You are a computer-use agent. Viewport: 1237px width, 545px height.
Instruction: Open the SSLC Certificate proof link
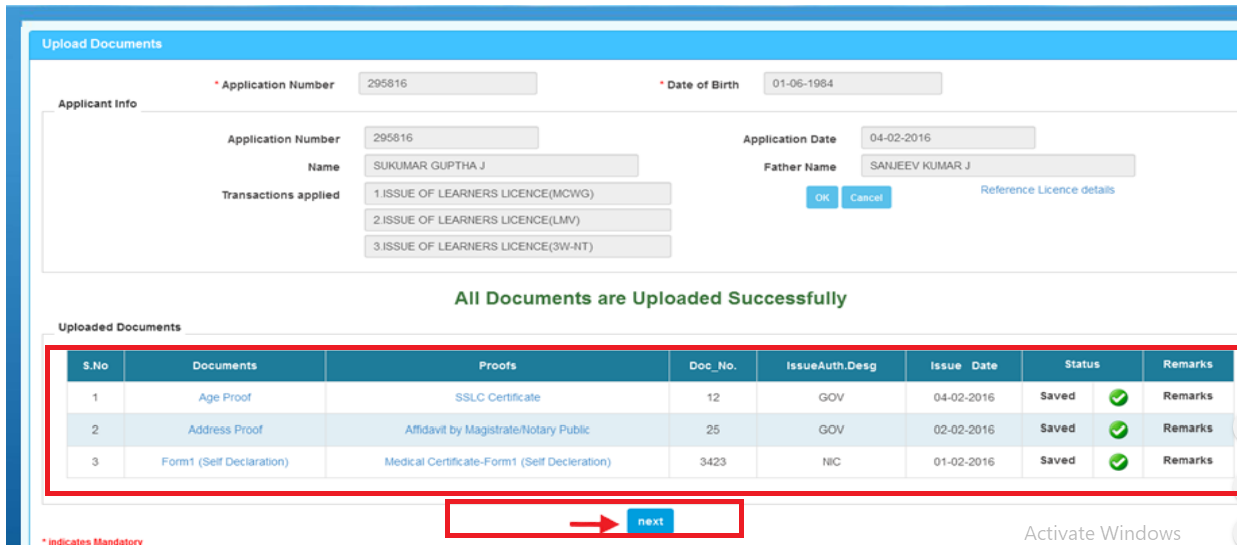tap(497, 397)
